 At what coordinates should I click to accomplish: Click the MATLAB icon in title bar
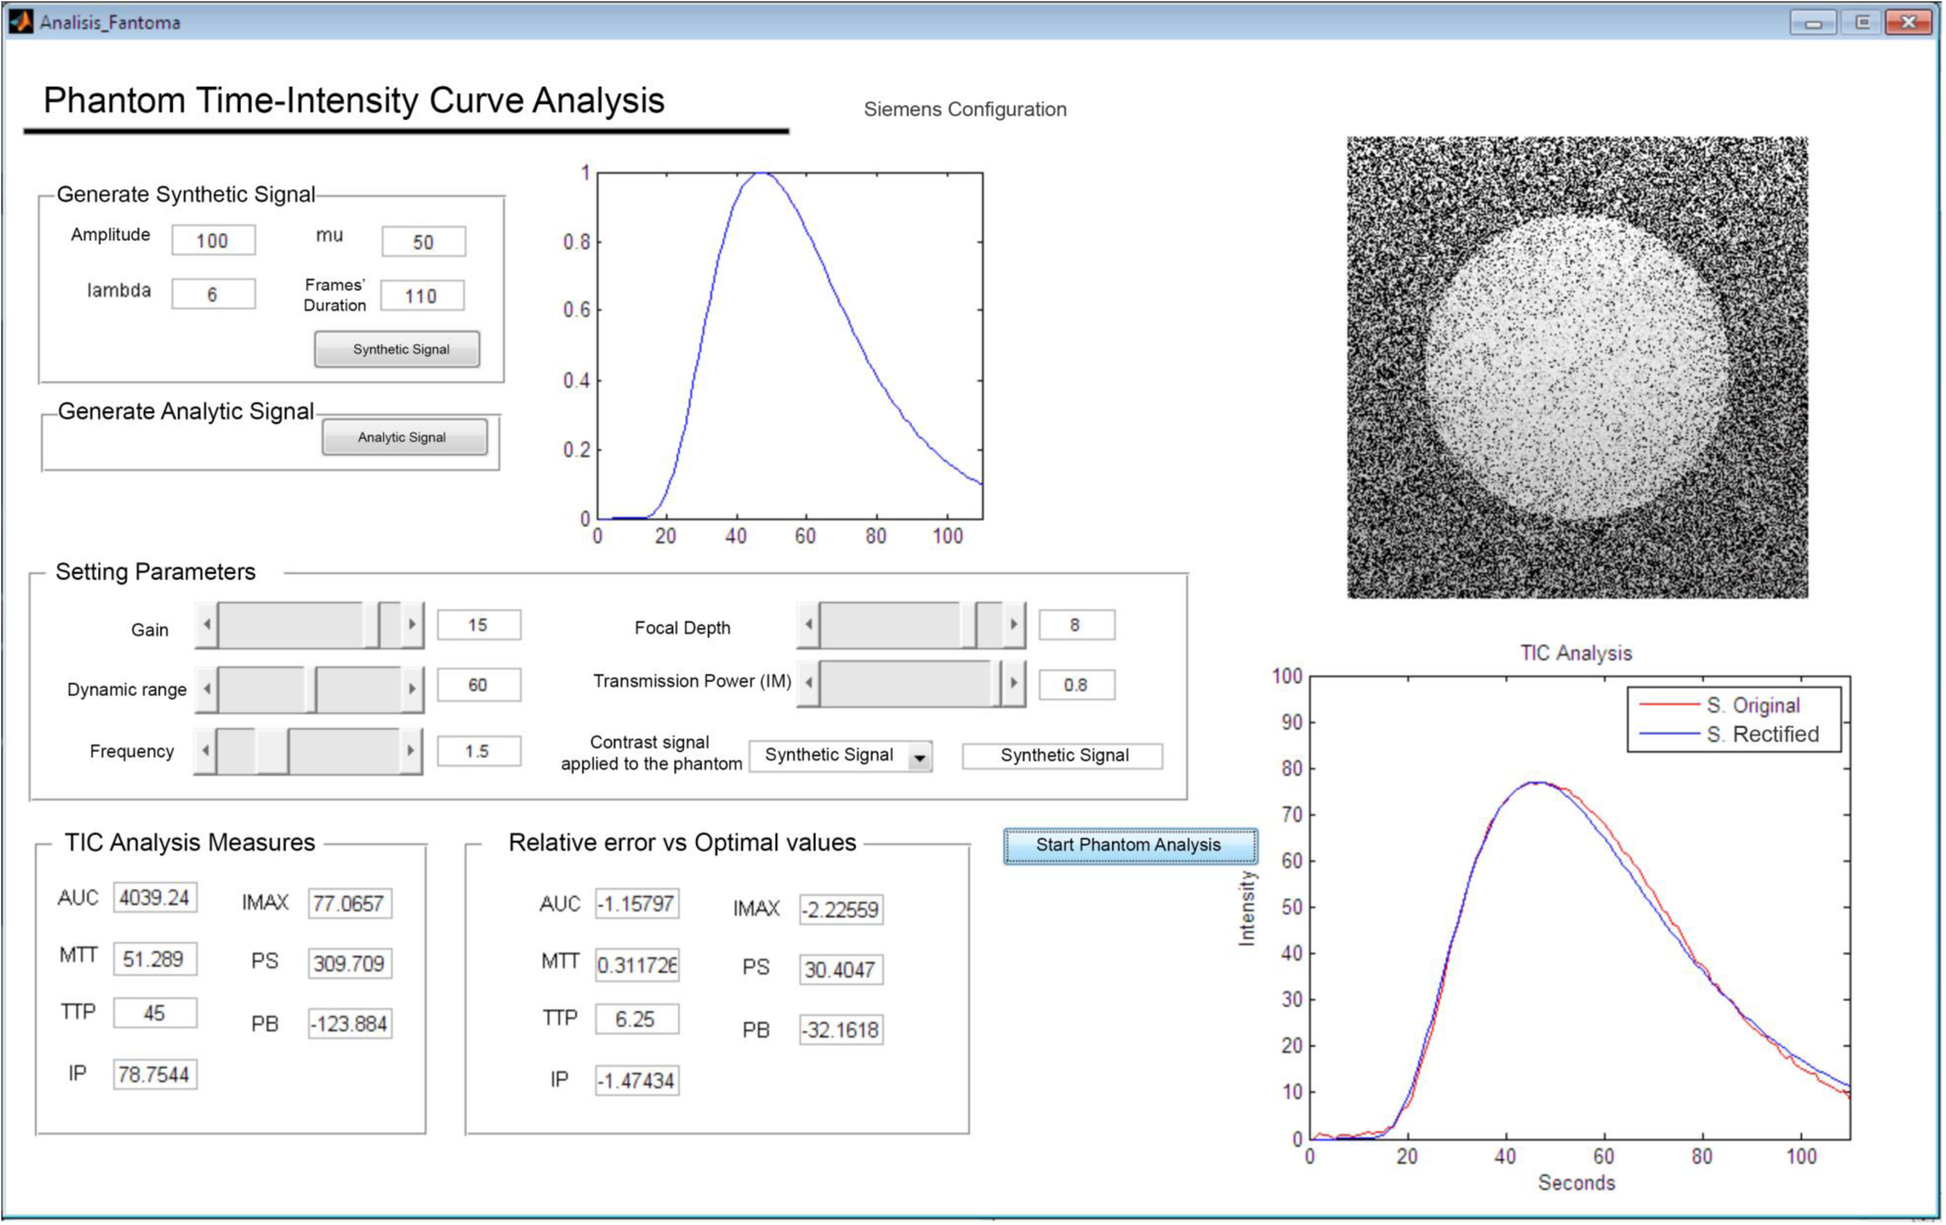point(20,21)
